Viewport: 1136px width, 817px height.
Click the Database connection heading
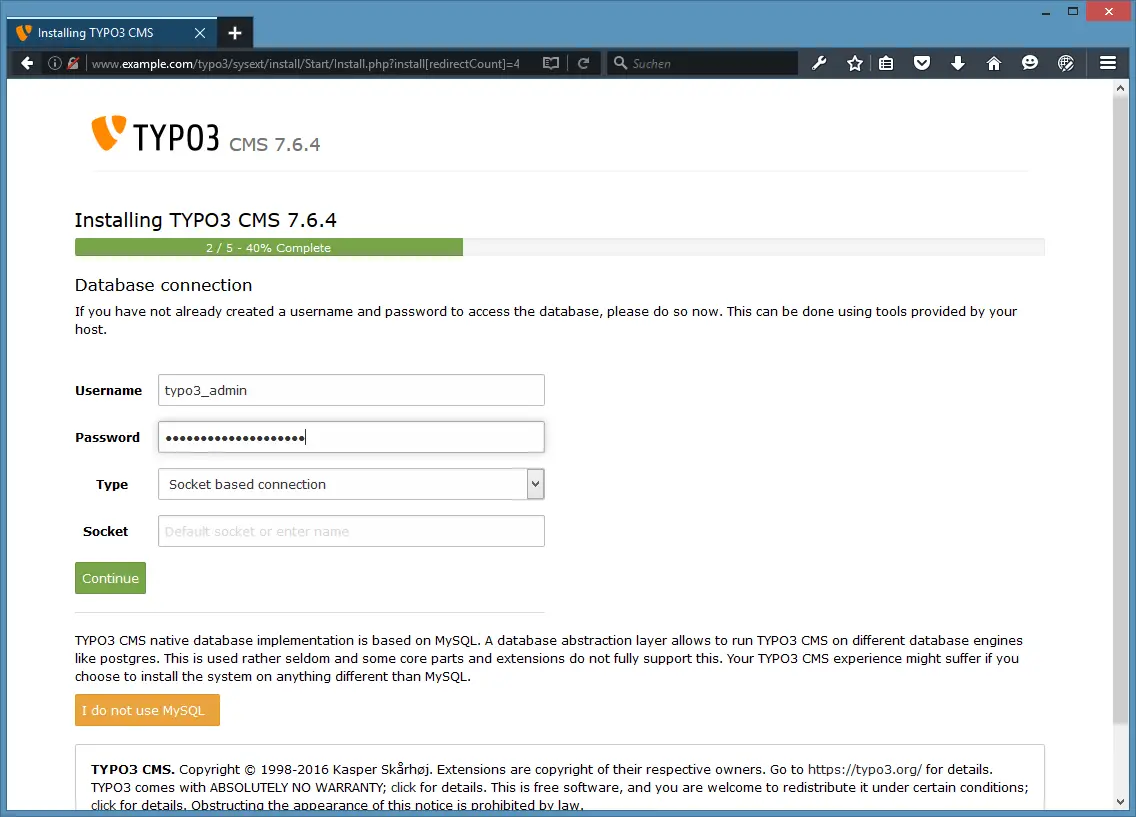coord(164,285)
